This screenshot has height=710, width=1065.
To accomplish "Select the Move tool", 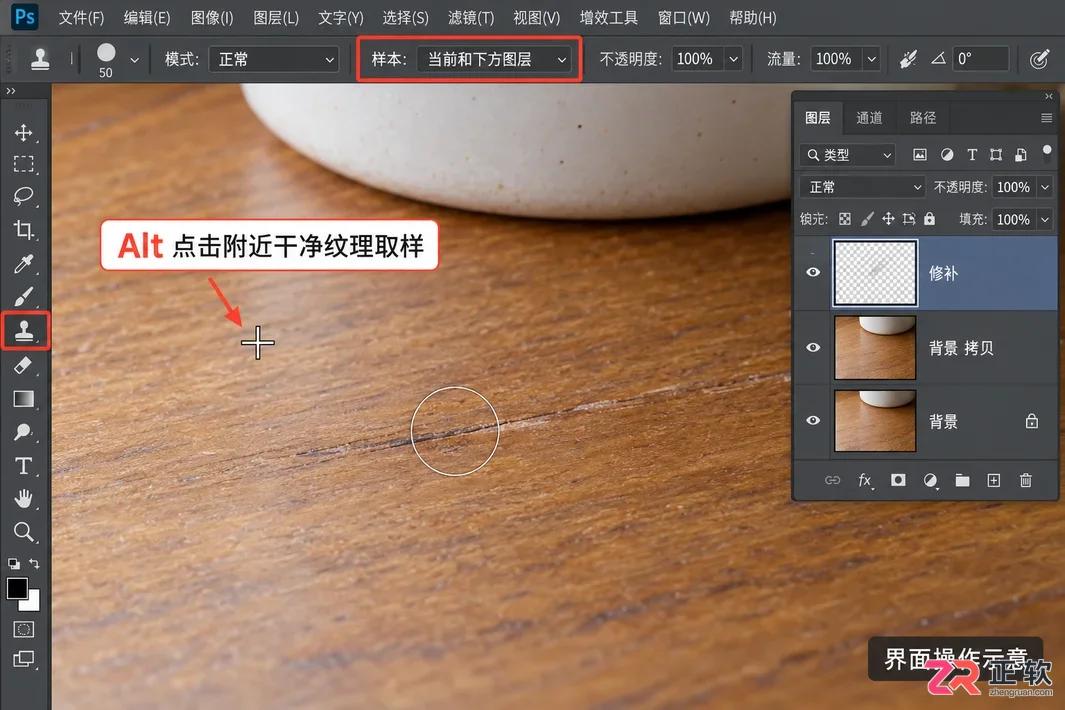I will pos(24,132).
